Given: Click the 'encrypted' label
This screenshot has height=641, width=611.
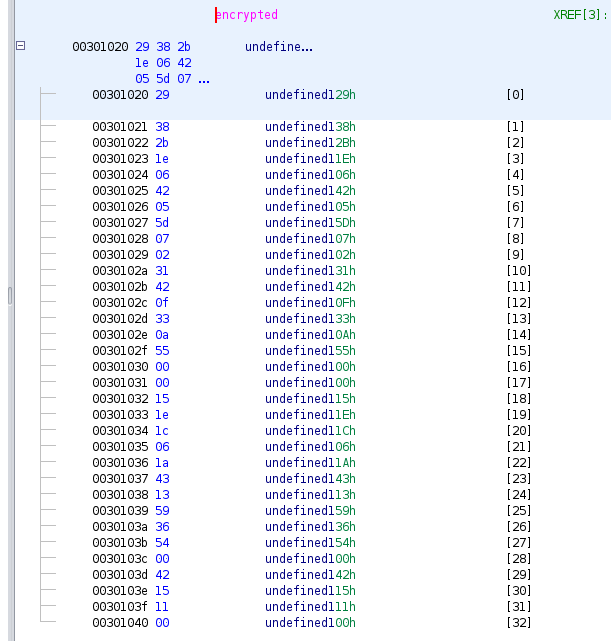Looking at the screenshot, I should (x=248, y=15).
